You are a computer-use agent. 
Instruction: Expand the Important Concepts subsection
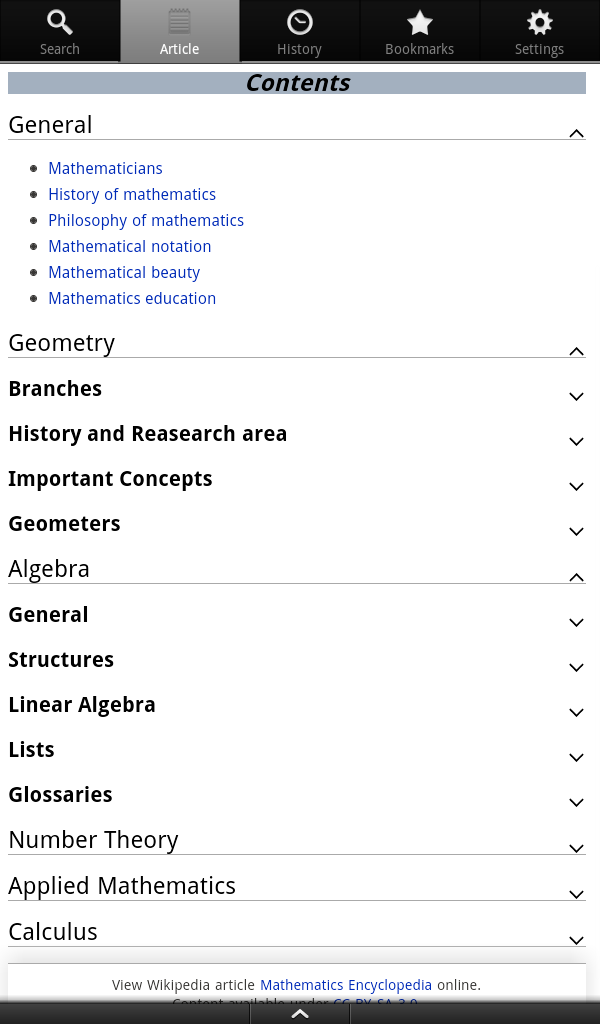tap(576, 486)
